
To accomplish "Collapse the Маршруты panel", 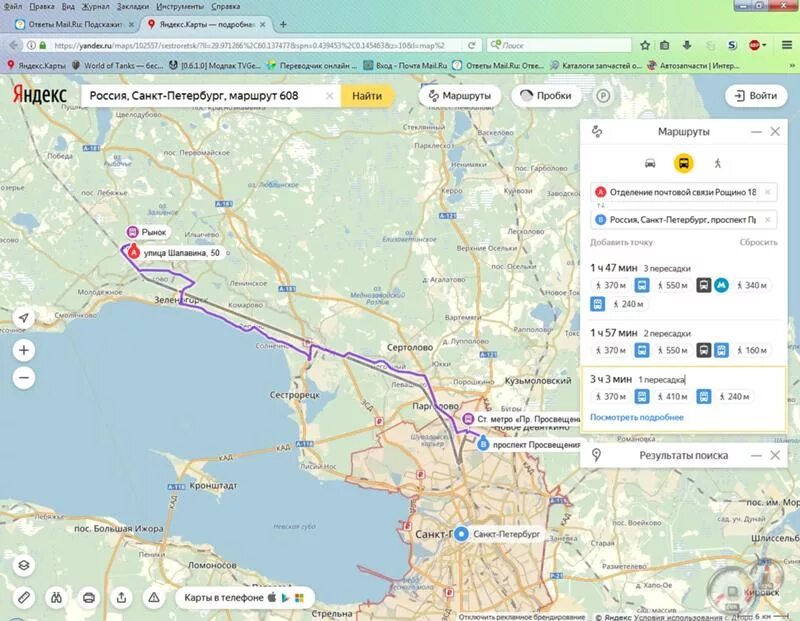I will (x=756, y=132).
